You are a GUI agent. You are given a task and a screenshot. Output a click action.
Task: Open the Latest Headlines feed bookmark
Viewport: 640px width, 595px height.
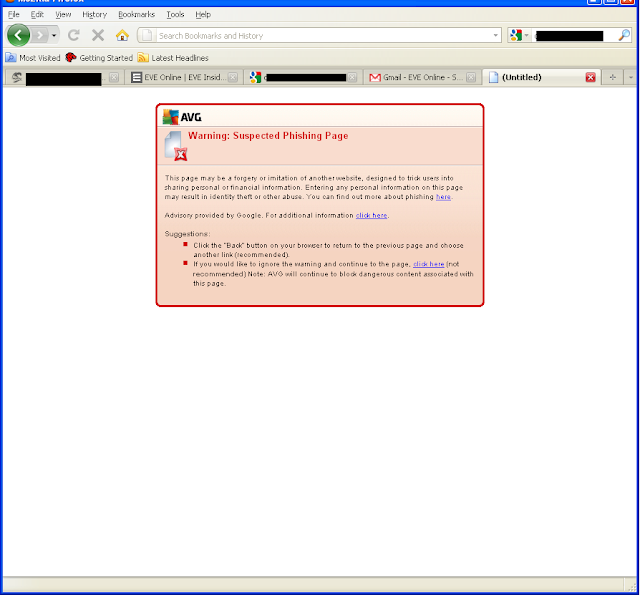(173, 58)
